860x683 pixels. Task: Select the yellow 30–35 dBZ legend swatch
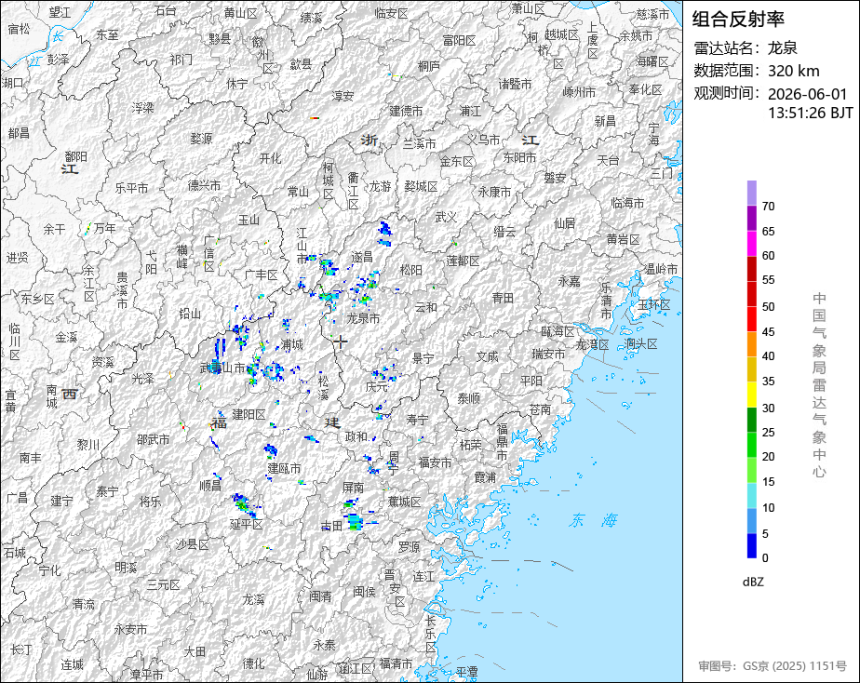point(751,394)
